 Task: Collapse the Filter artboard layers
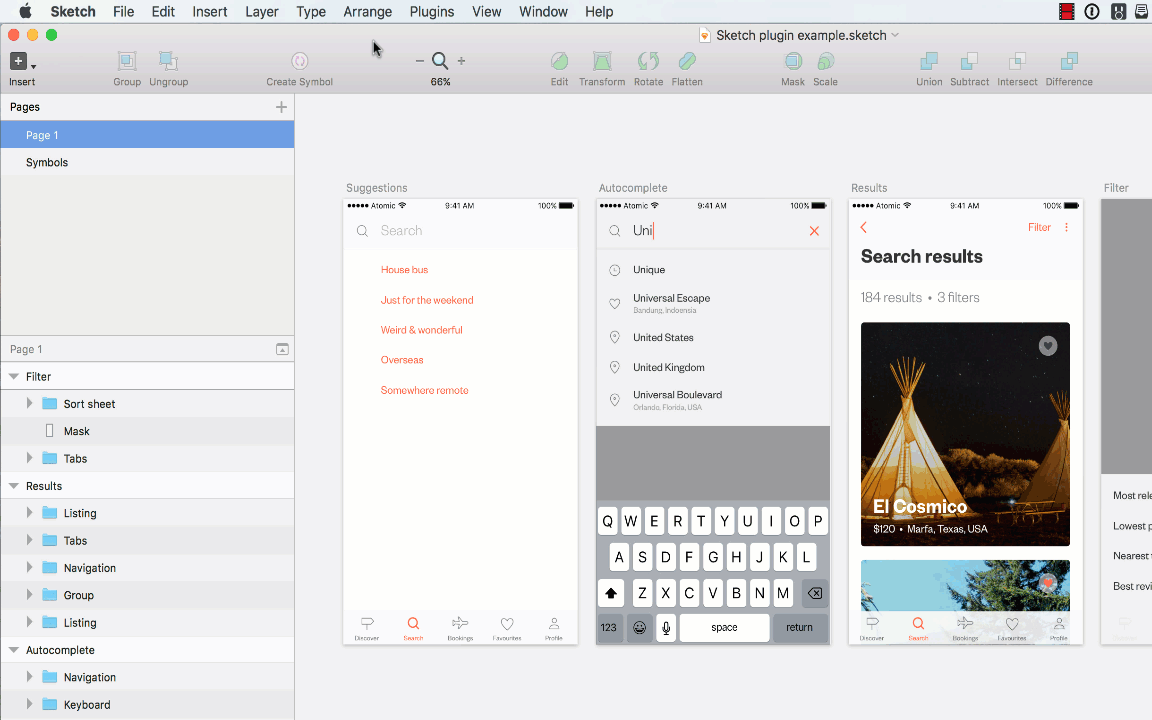13,376
